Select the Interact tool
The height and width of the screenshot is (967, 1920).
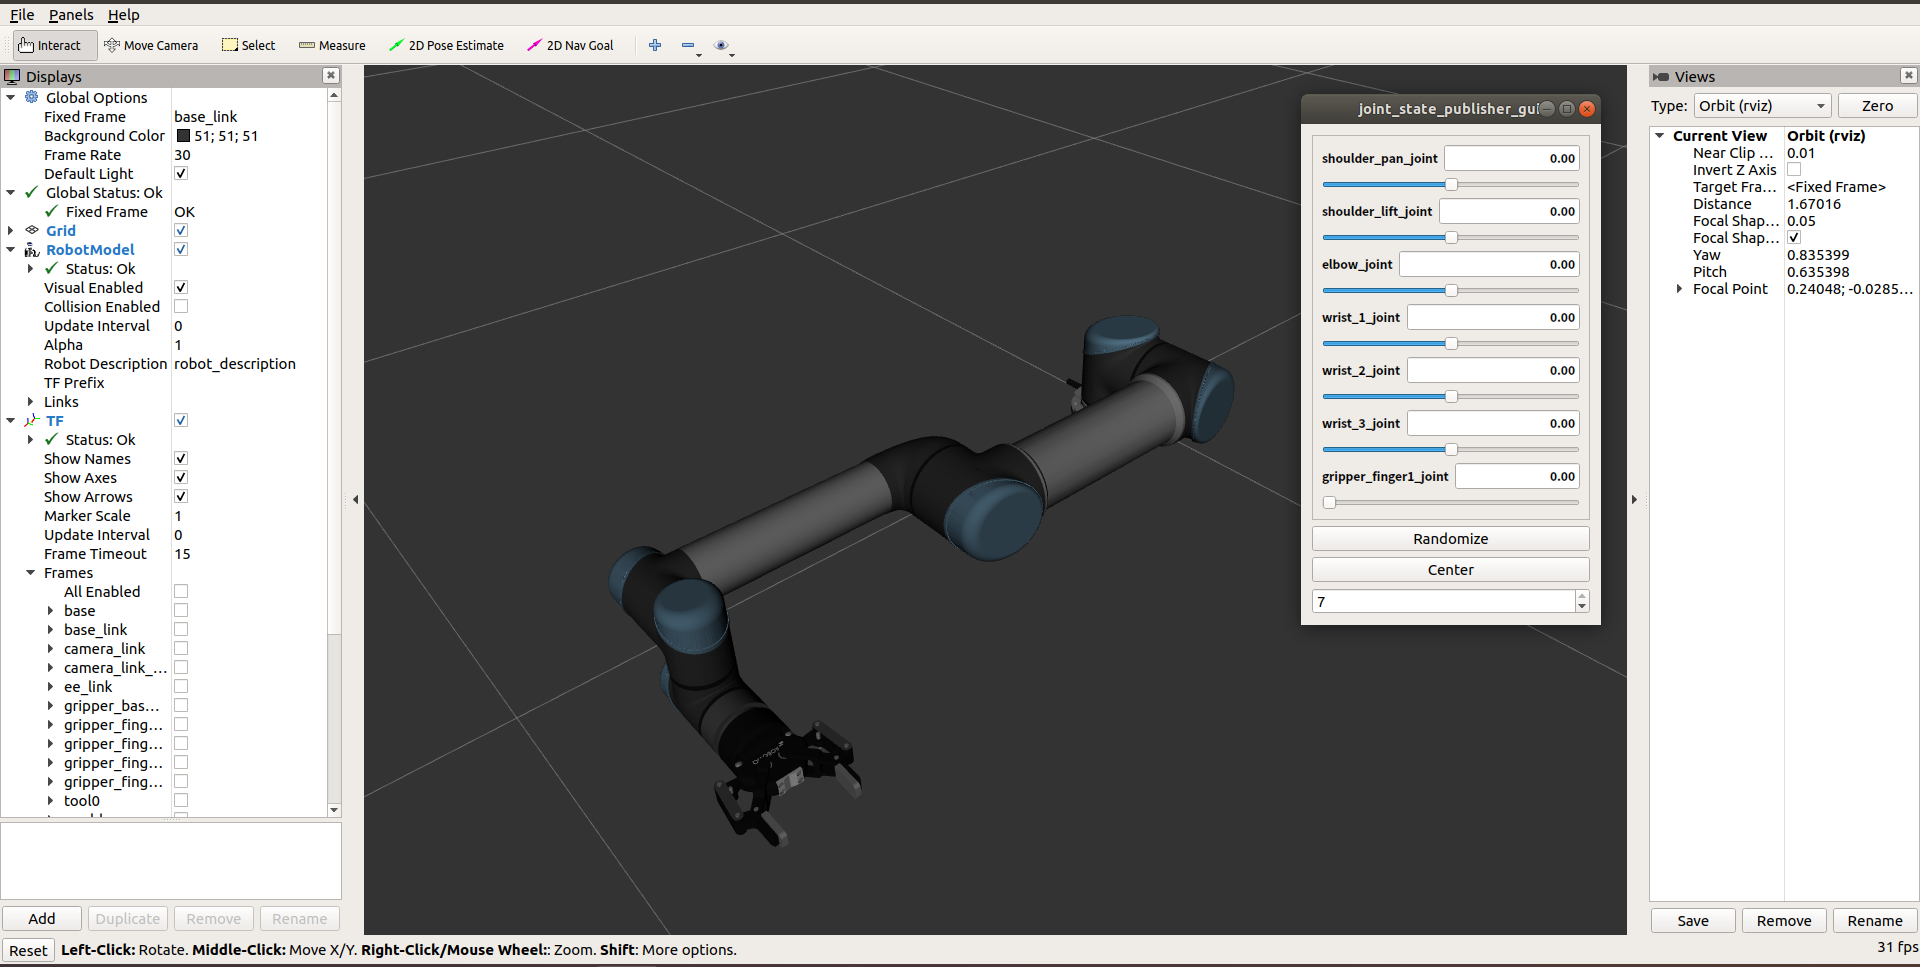click(52, 45)
